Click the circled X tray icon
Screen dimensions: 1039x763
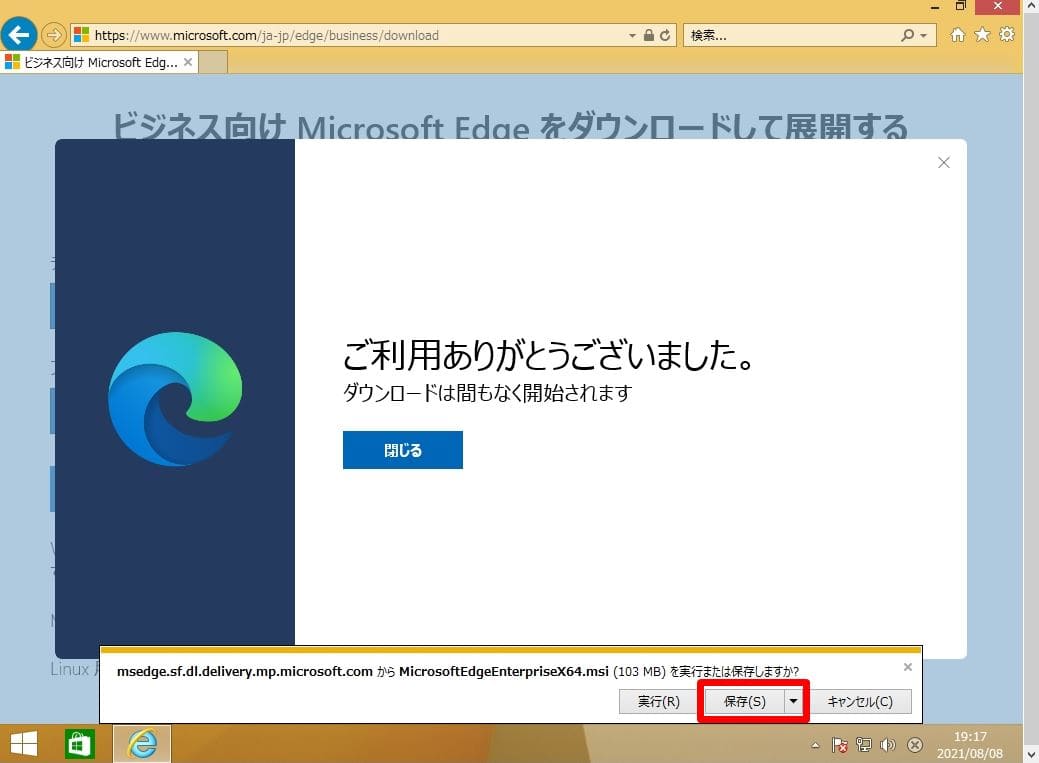click(x=915, y=745)
